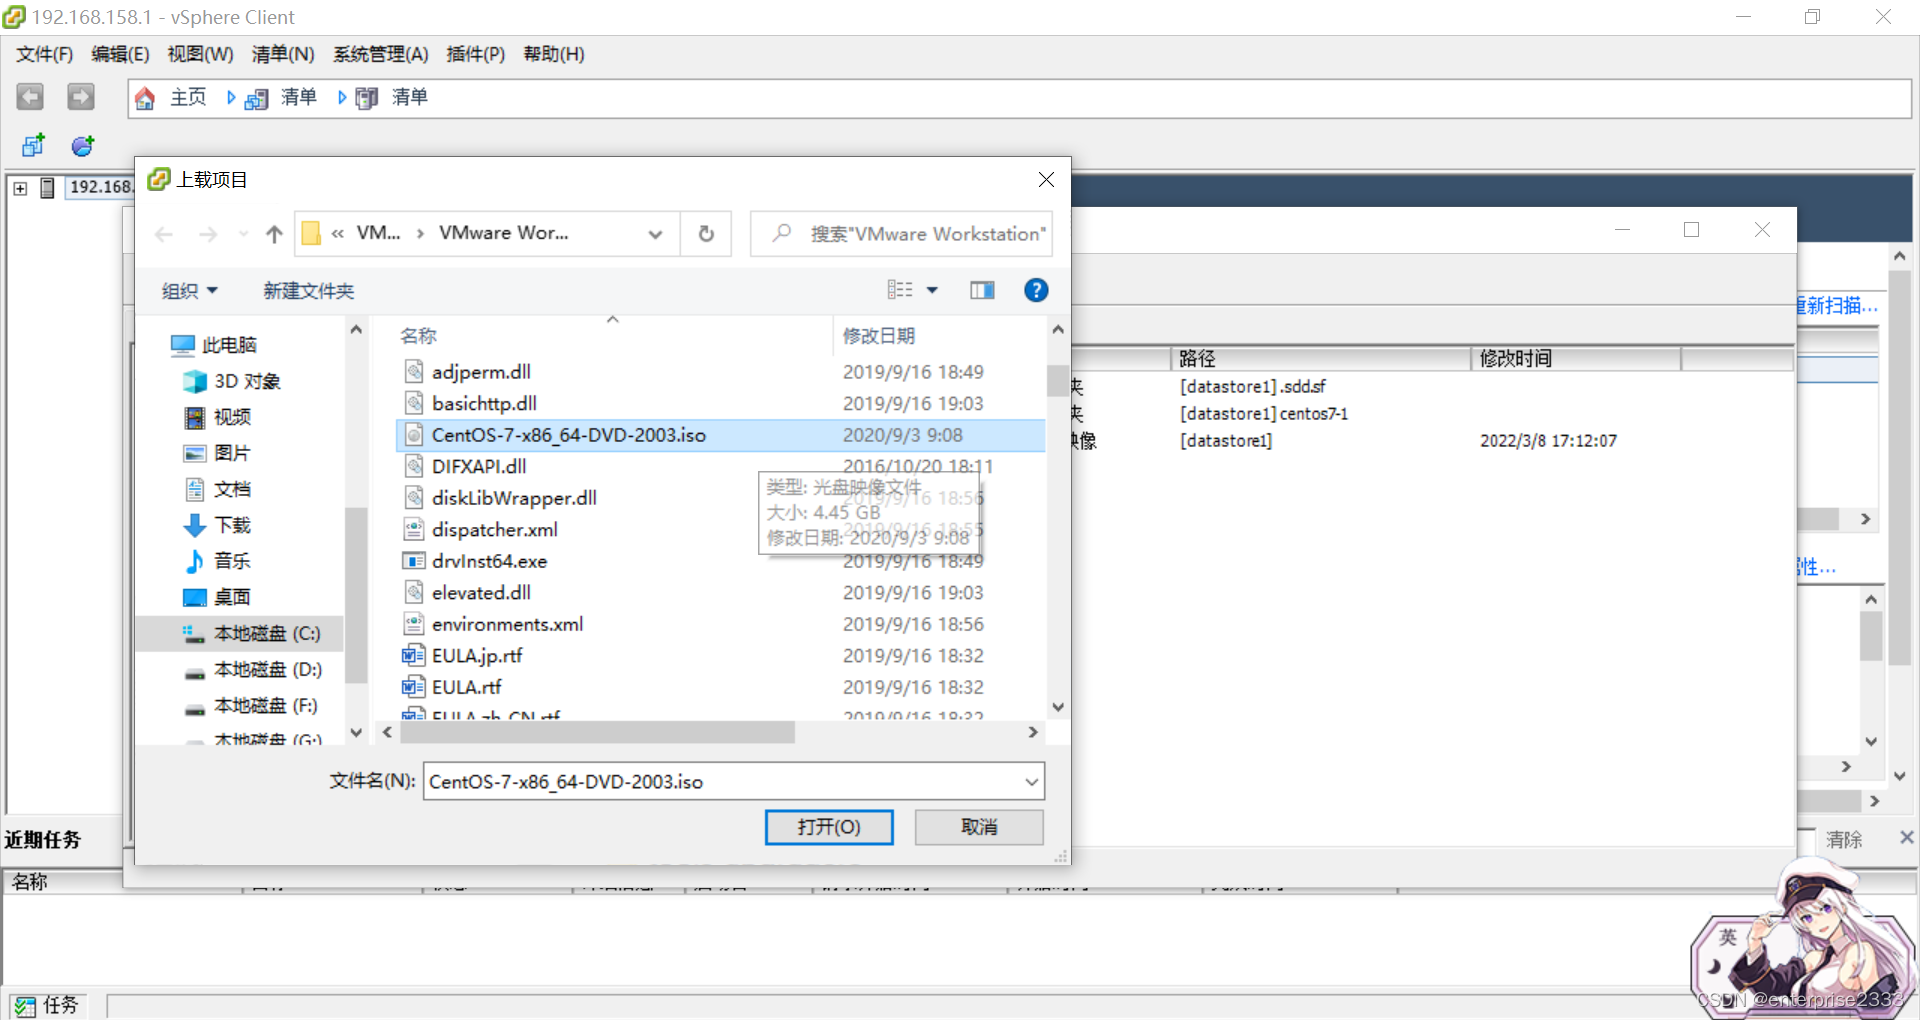Open the 系统管理(A) menu
This screenshot has width=1920, height=1020.
tap(381, 54)
